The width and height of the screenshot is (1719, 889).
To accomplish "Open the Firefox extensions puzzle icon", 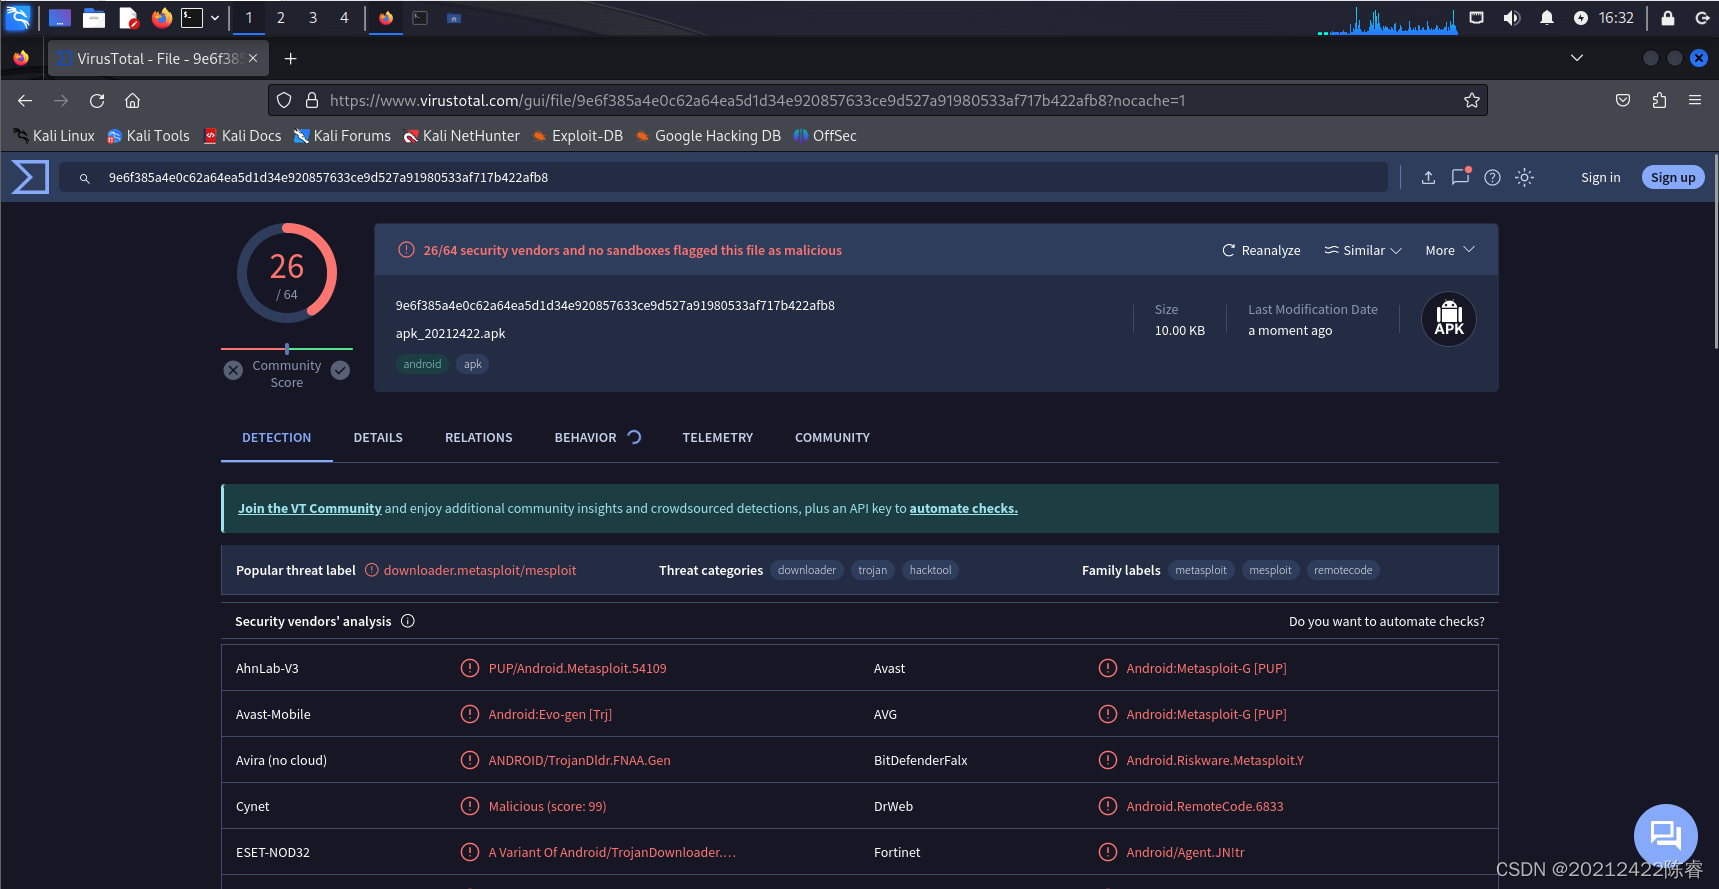I will [1659, 100].
